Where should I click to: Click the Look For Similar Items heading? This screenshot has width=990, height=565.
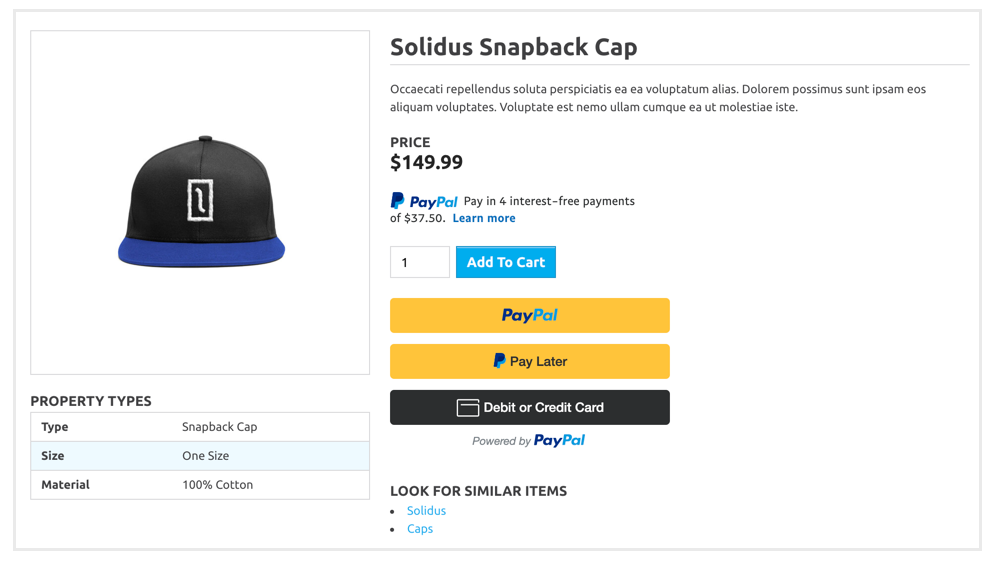478,491
